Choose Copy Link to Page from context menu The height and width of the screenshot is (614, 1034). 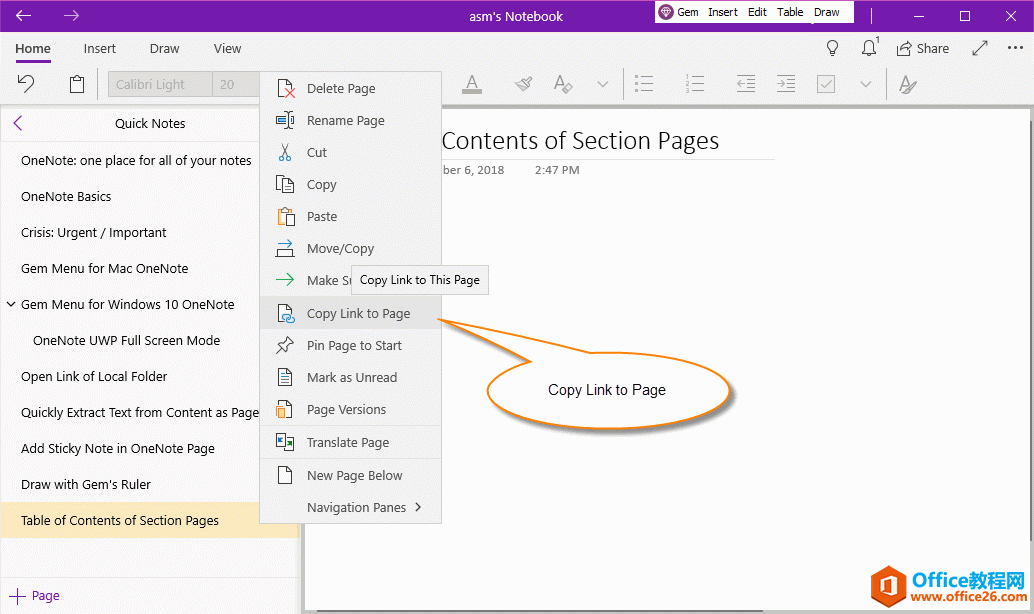[x=358, y=313]
